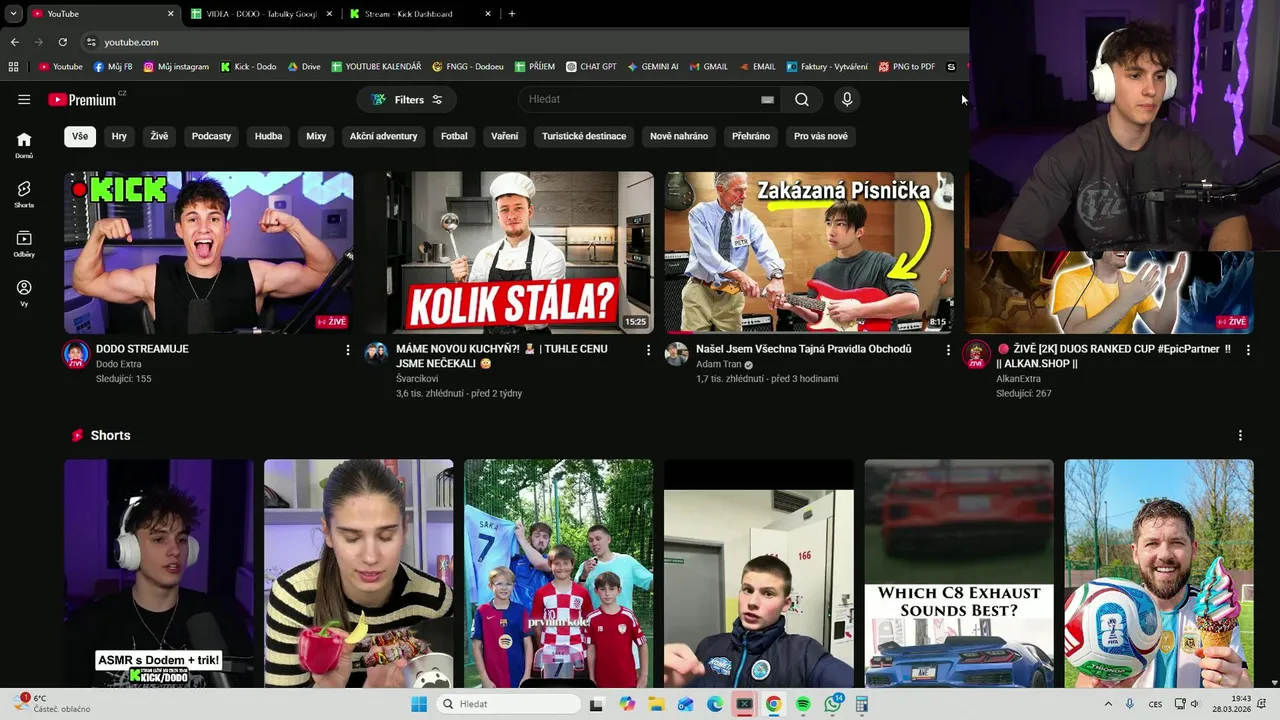Open Shorts from the left sidebar

pos(24,194)
